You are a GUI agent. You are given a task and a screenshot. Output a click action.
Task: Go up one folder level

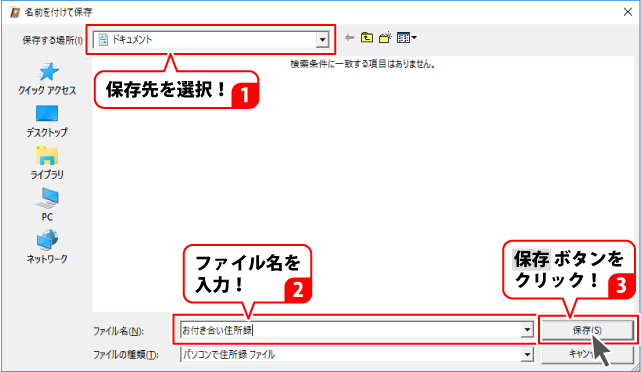[367, 38]
